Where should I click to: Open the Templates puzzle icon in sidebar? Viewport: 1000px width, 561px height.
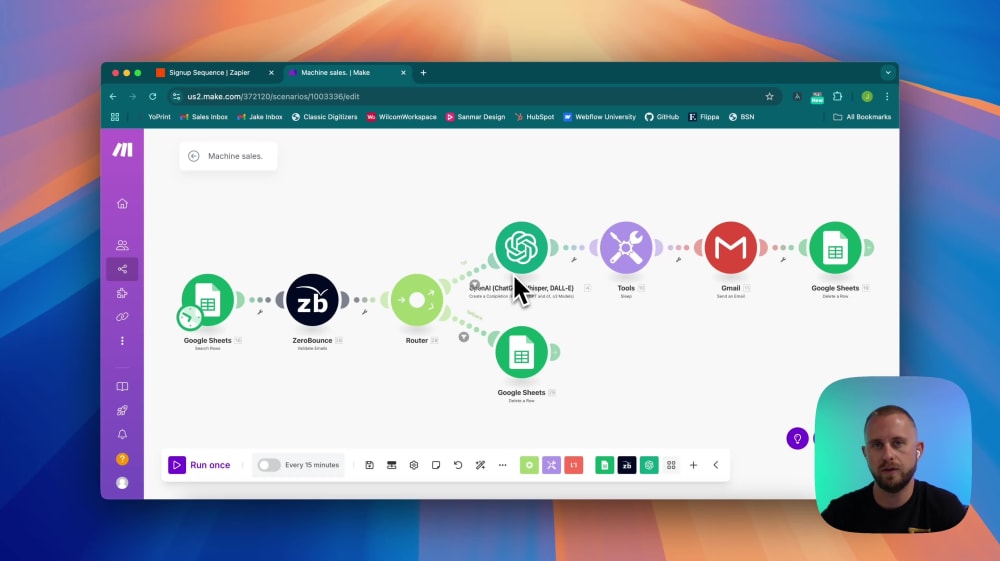(x=122, y=293)
